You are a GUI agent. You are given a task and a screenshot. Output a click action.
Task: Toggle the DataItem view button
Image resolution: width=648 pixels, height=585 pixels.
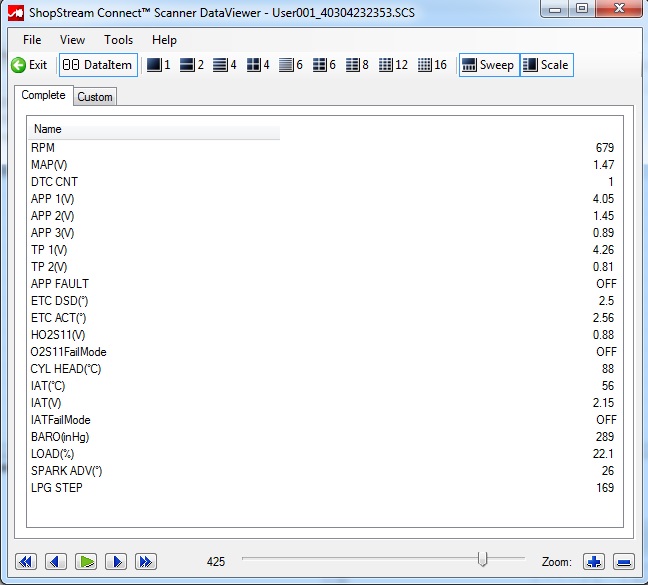point(98,65)
